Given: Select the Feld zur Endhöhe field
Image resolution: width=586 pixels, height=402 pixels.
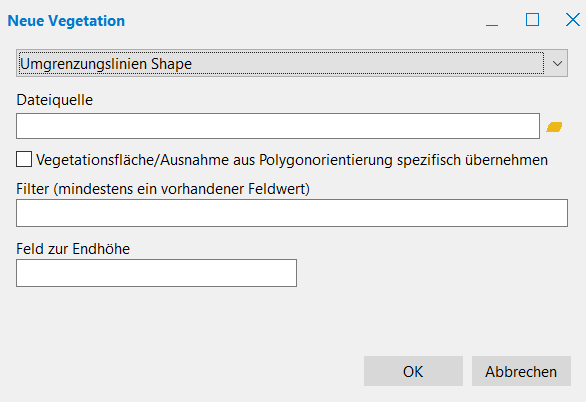Looking at the screenshot, I should (x=156, y=273).
